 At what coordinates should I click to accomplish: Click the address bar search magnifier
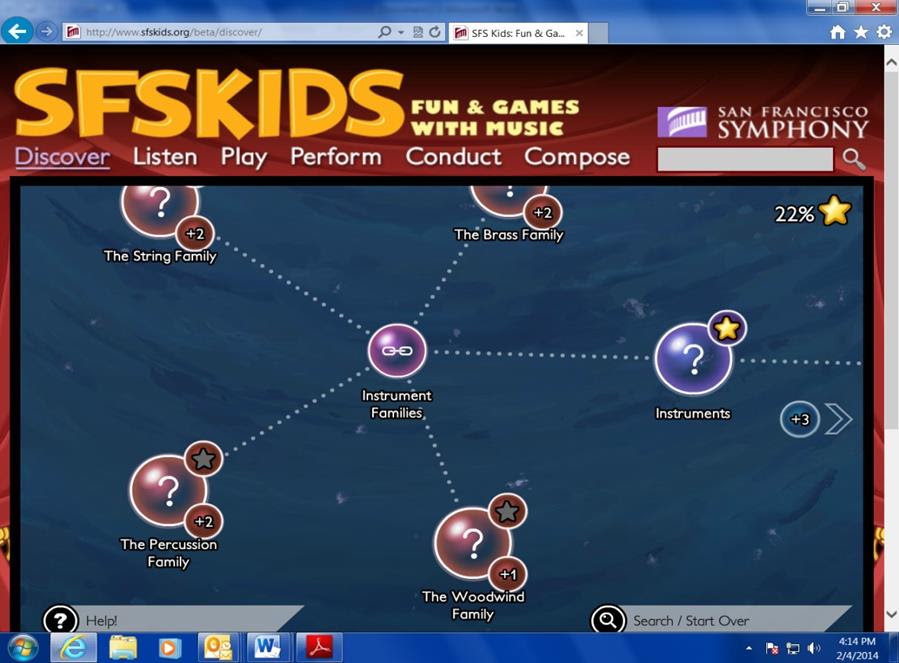coord(384,32)
